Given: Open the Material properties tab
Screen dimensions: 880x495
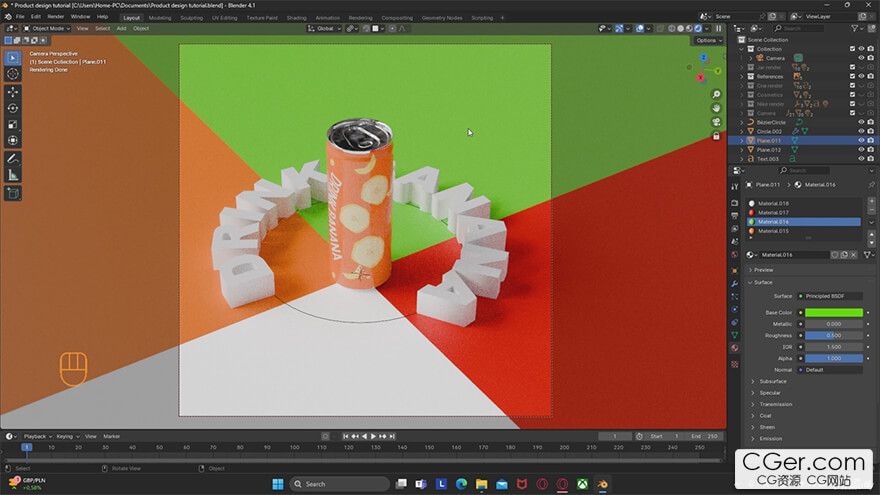Looking at the screenshot, I should point(735,348).
